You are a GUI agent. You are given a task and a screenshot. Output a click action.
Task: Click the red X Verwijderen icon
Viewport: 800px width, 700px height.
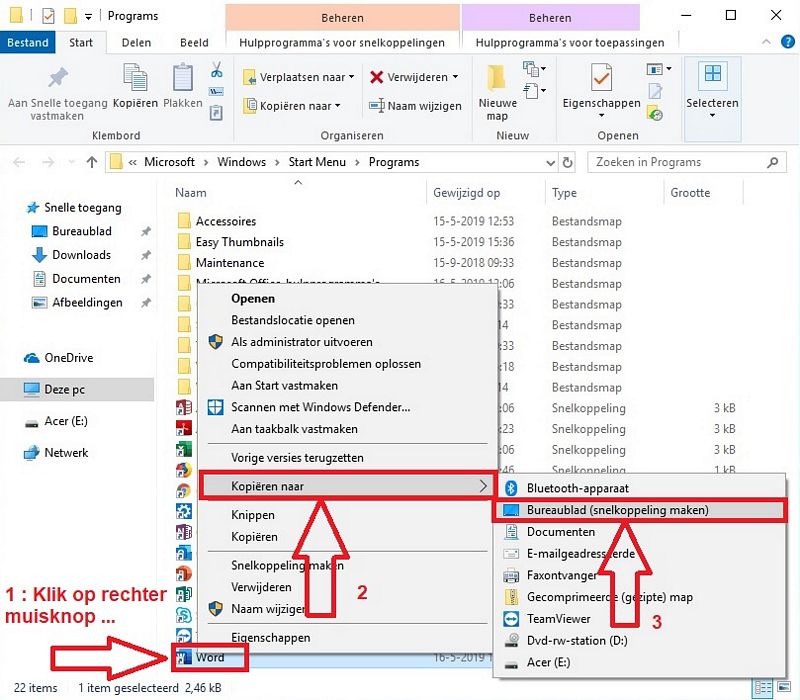377,77
